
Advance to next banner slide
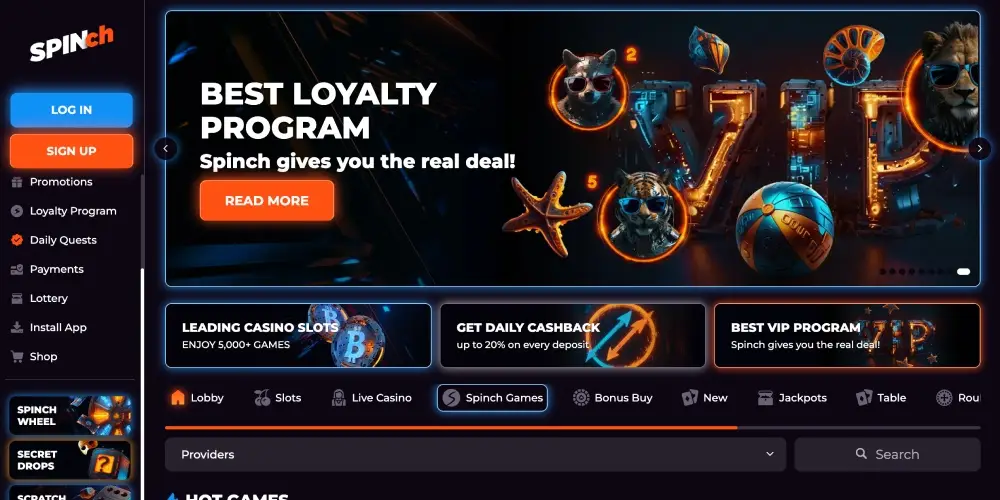[980, 149]
